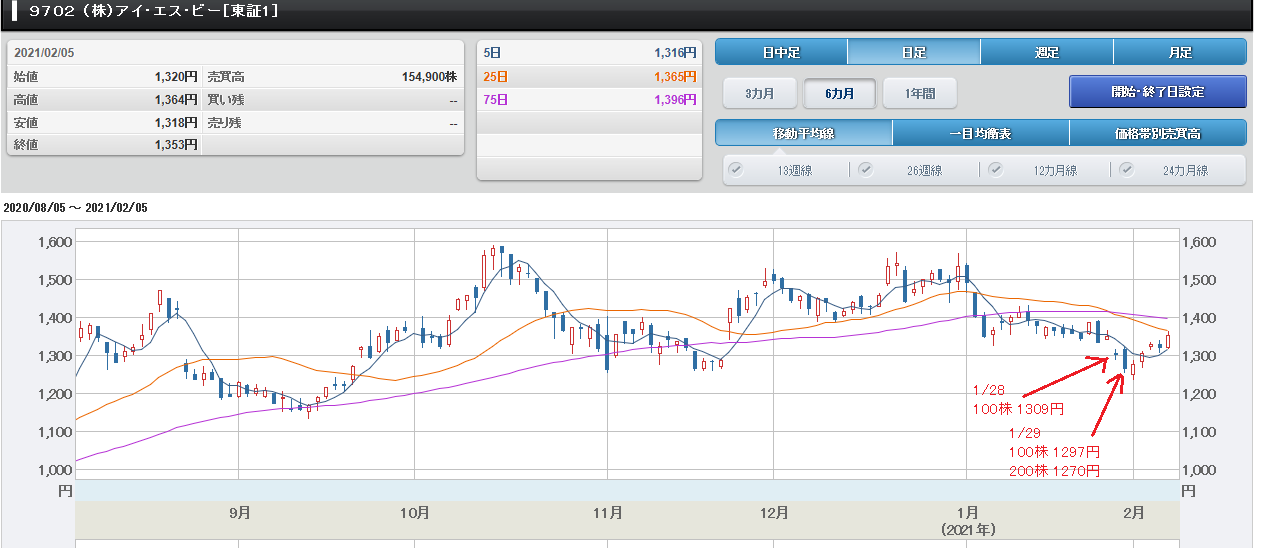Image resolution: width=1262 pixels, height=548 pixels.
Task: Click the purple 75日 moving average row
Action: [x=589, y=99]
